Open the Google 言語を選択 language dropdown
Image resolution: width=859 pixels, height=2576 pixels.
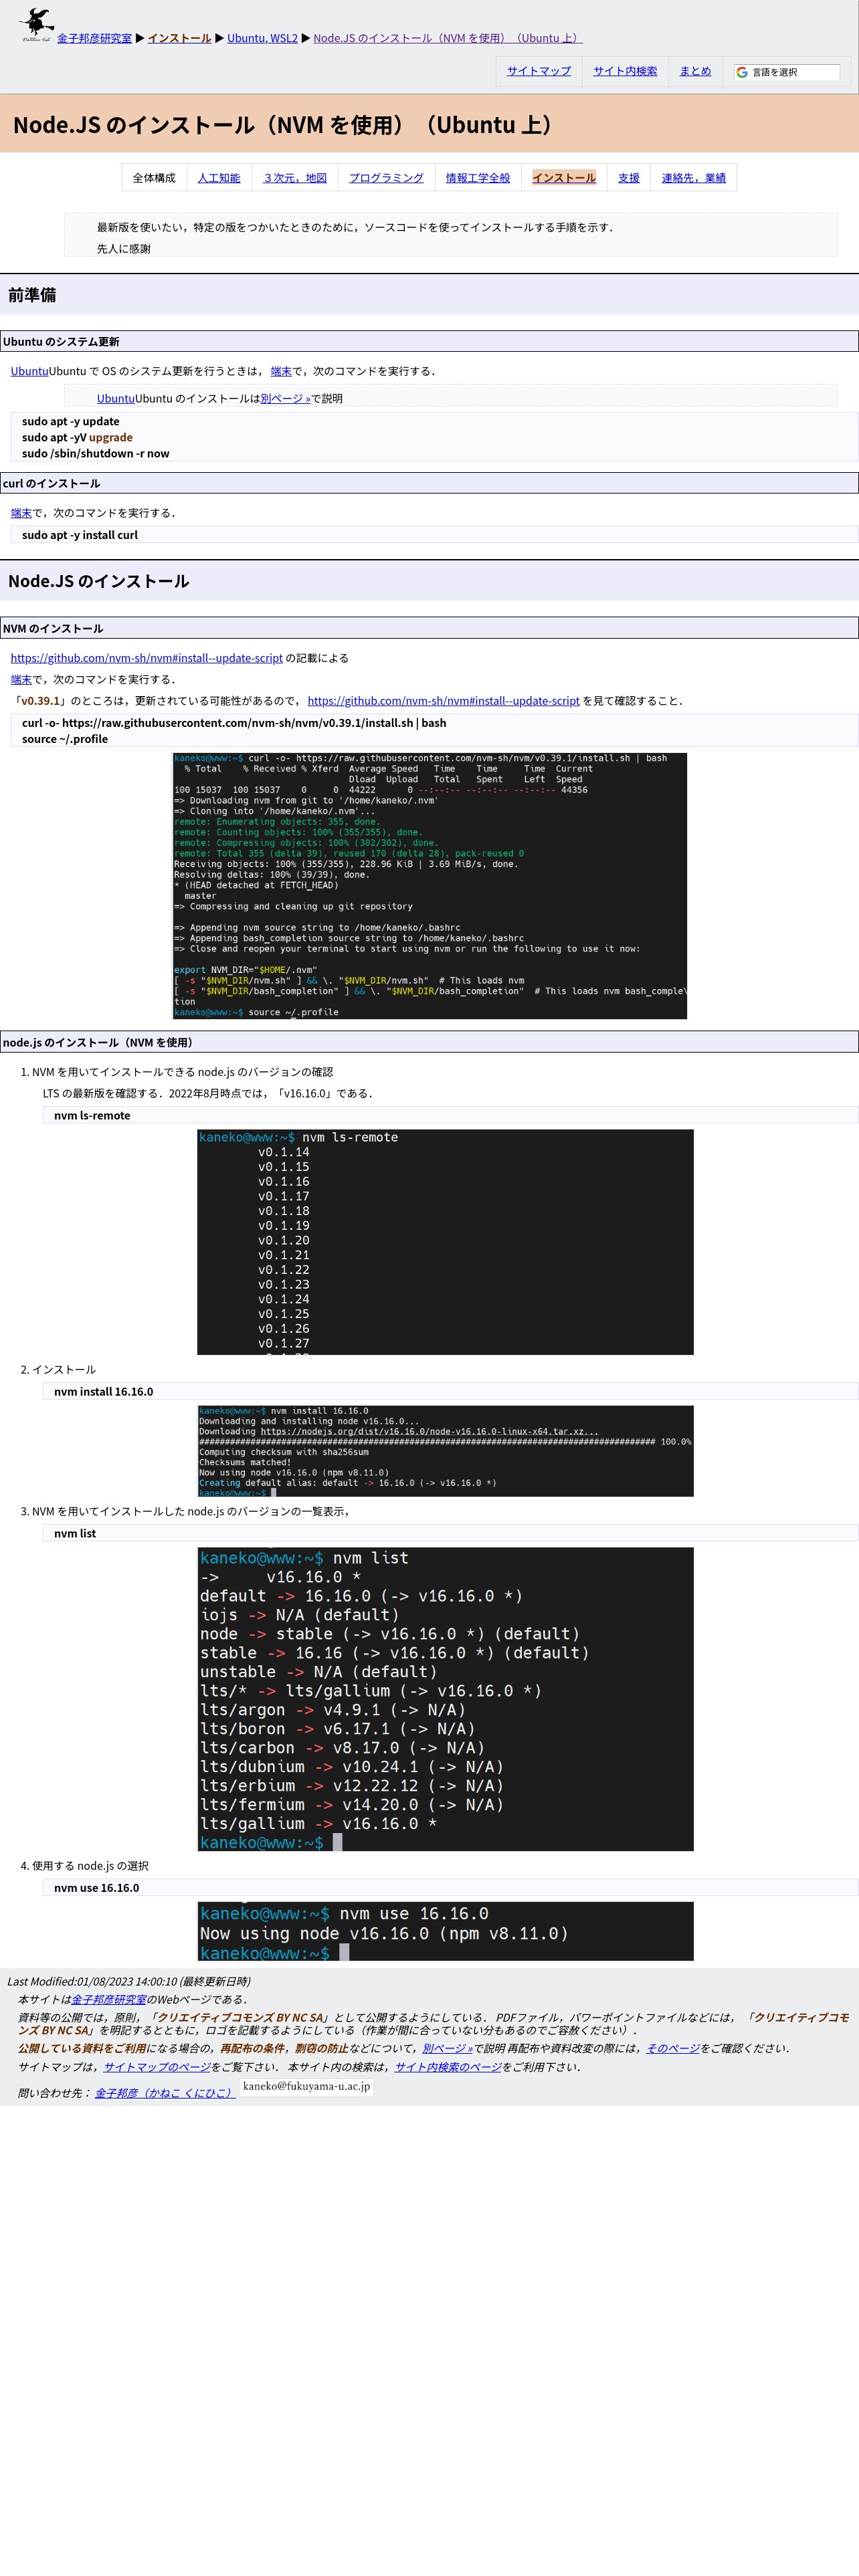[x=786, y=72]
